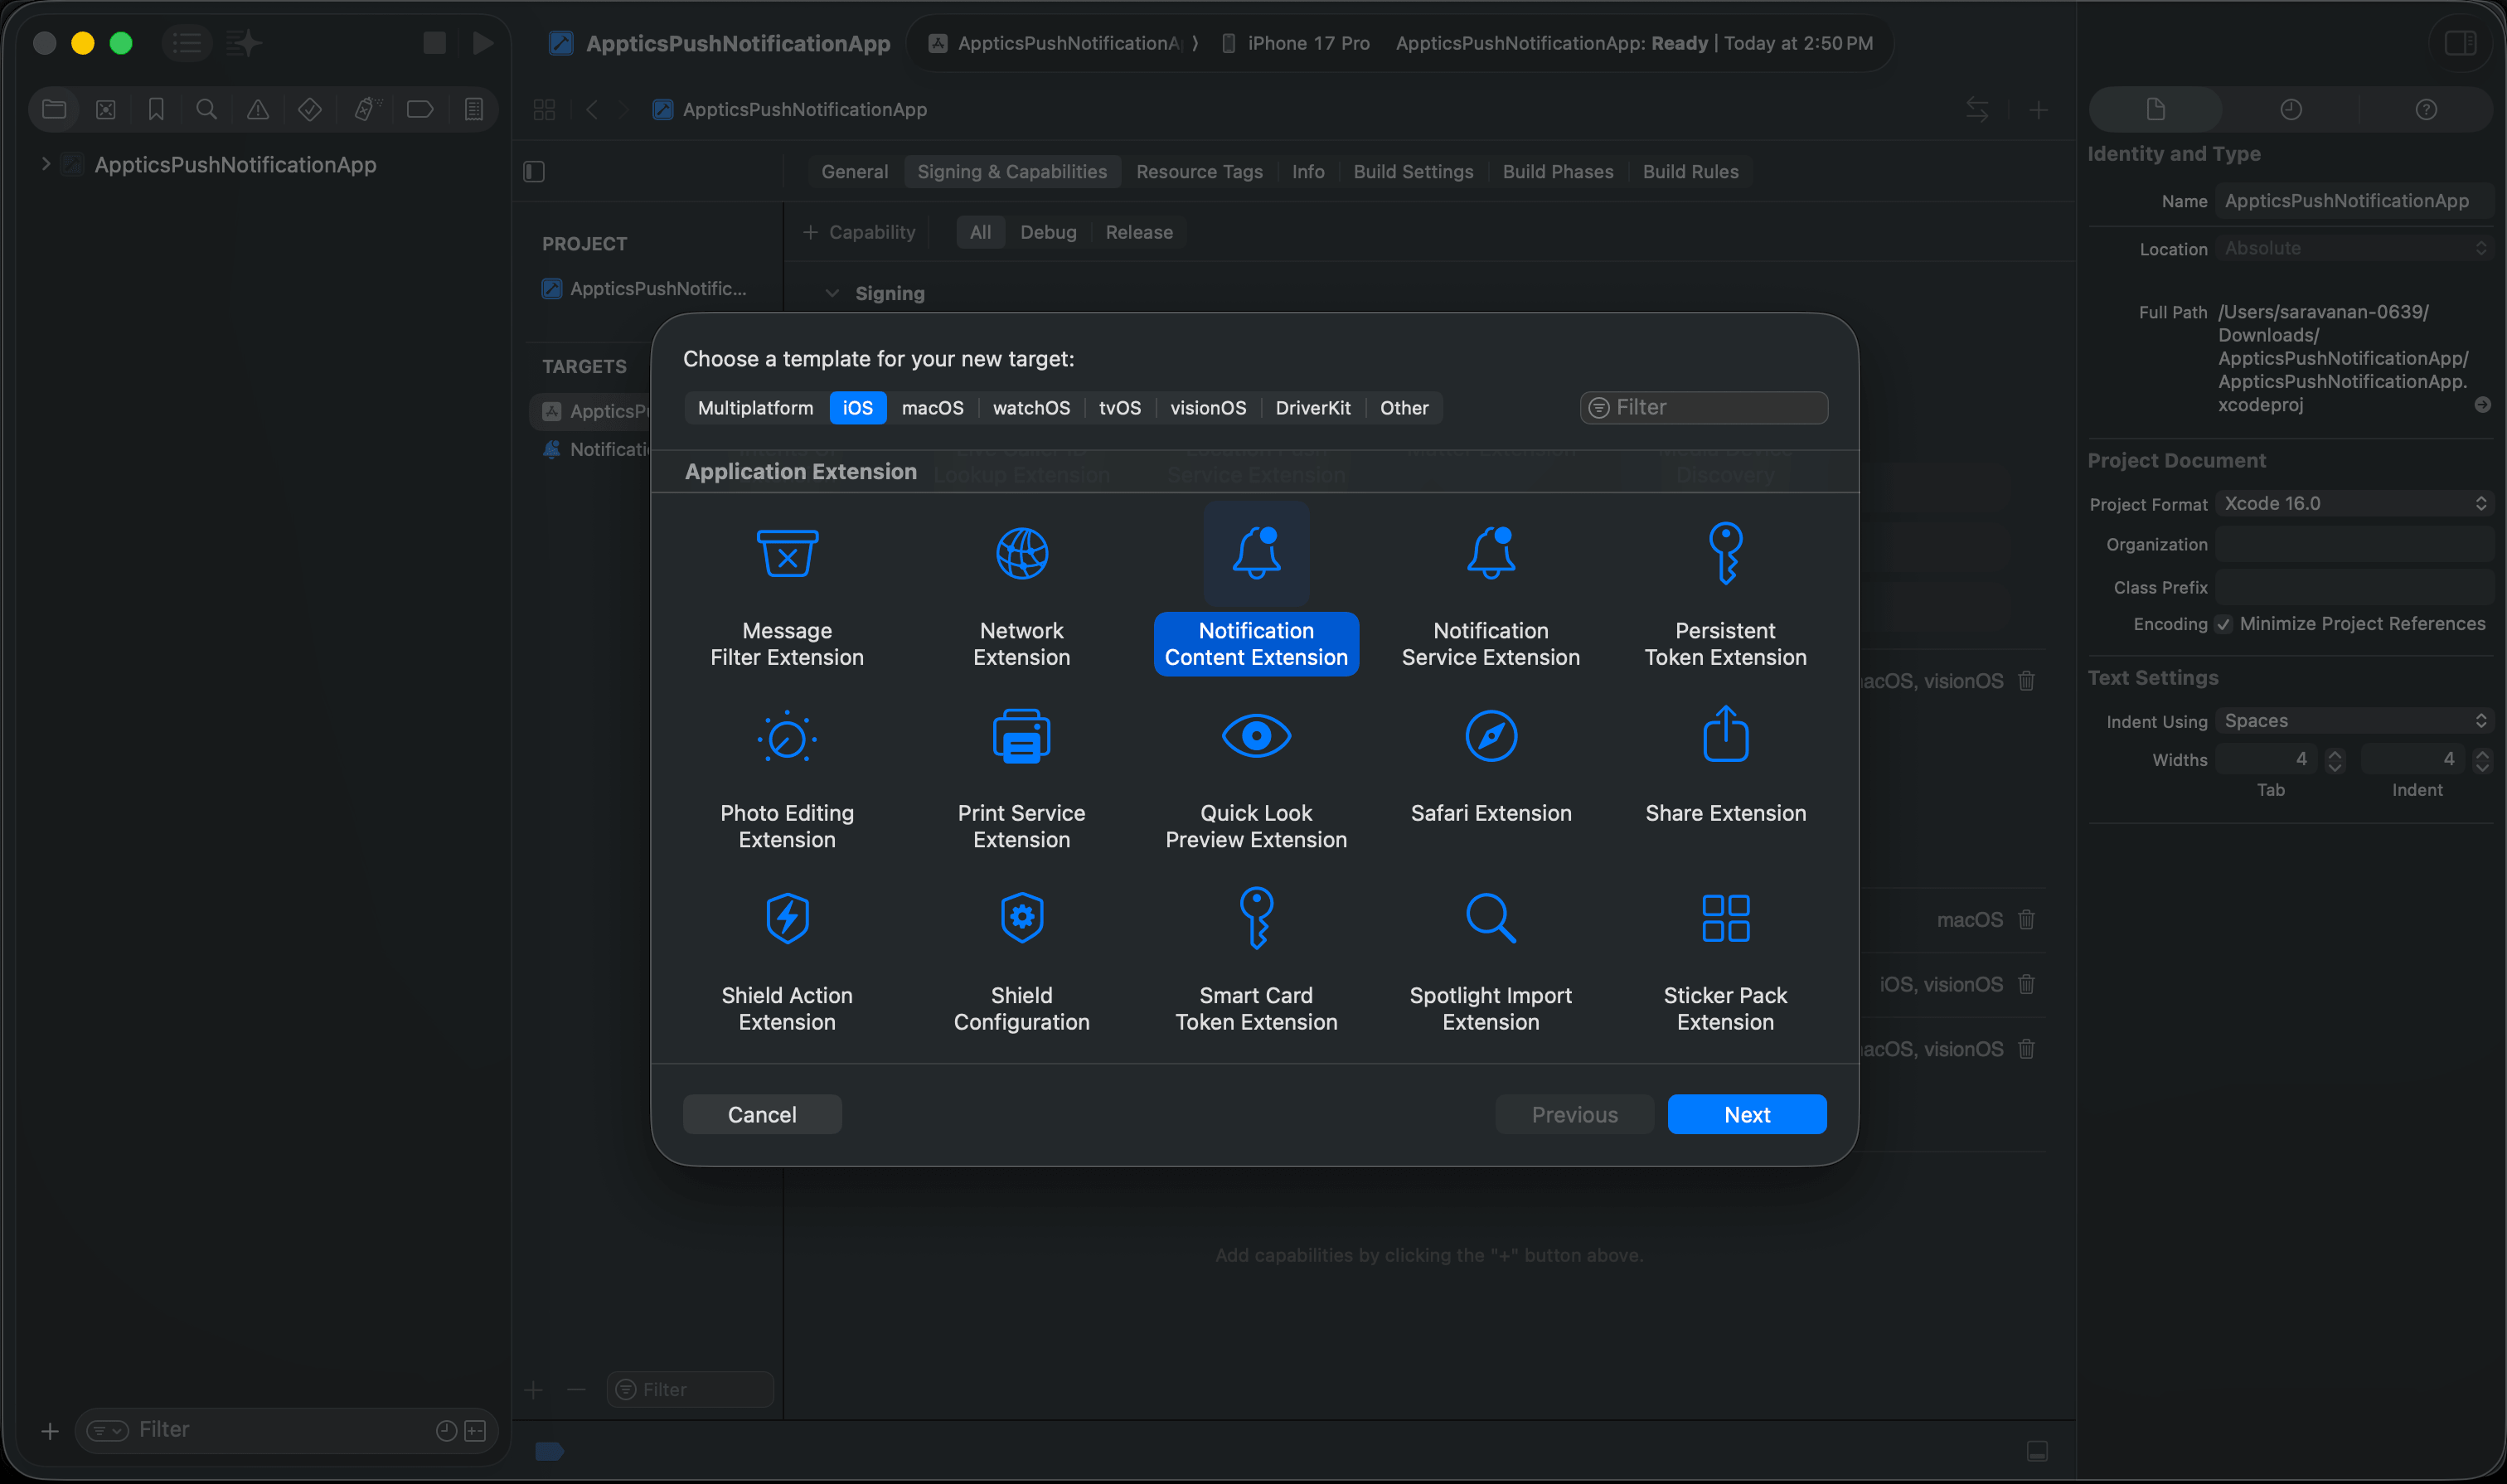Open the Indent Using Spaces dropdown
Screen dimensions: 2507x1484
coord(2353,721)
